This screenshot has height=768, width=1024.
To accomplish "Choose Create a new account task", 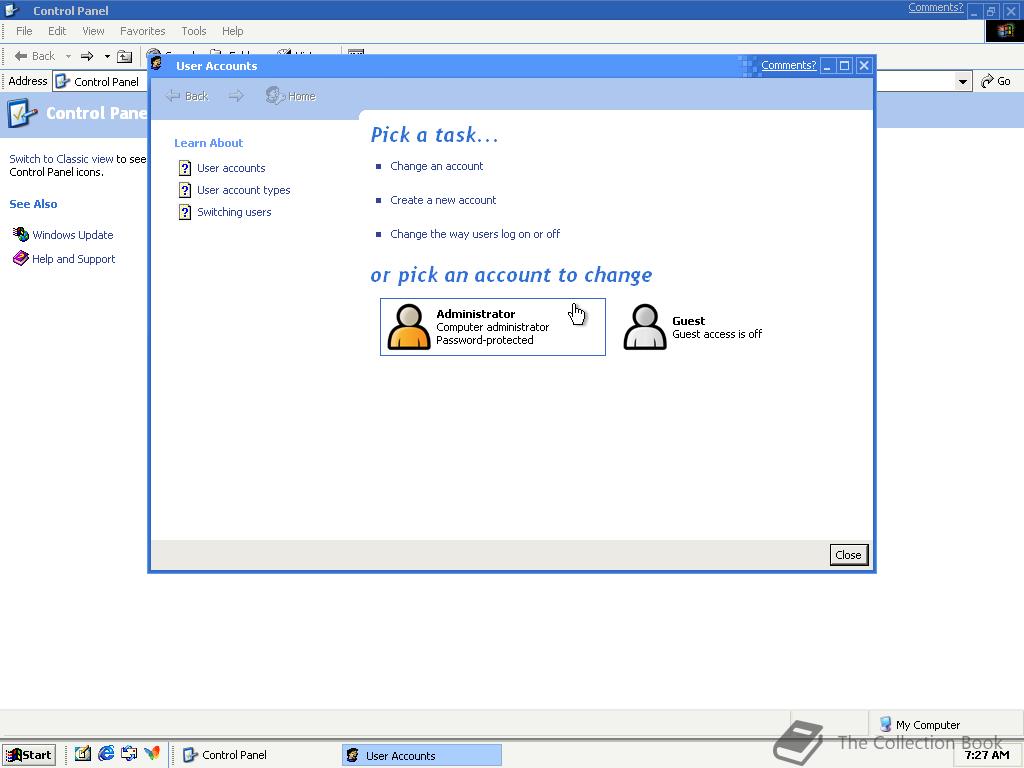I will click(x=443, y=200).
